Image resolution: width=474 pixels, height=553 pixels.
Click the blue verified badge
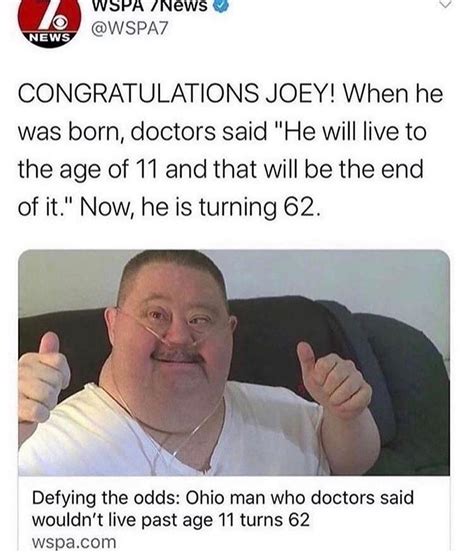pos(220,6)
